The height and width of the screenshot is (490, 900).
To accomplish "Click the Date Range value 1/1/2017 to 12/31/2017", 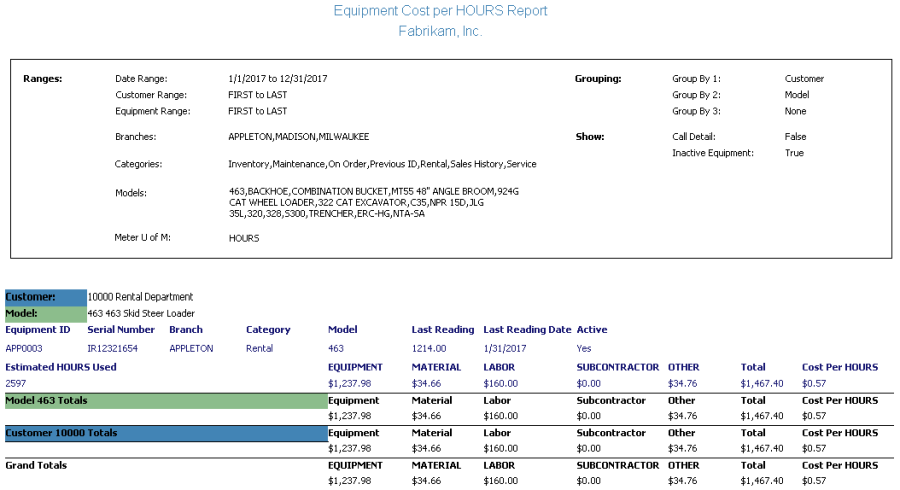I will (278, 78).
